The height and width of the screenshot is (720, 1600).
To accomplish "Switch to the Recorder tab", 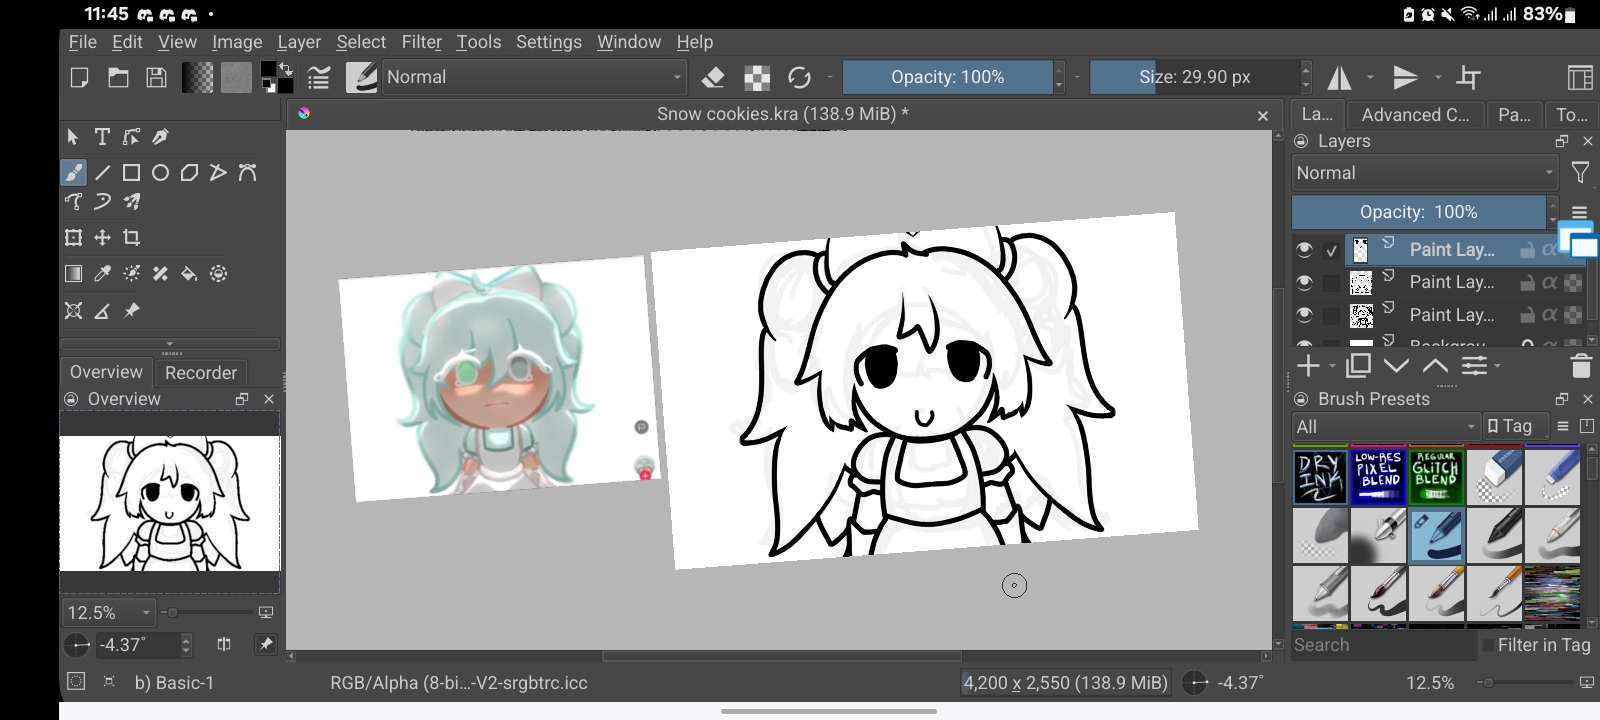I will pyautogui.click(x=201, y=373).
